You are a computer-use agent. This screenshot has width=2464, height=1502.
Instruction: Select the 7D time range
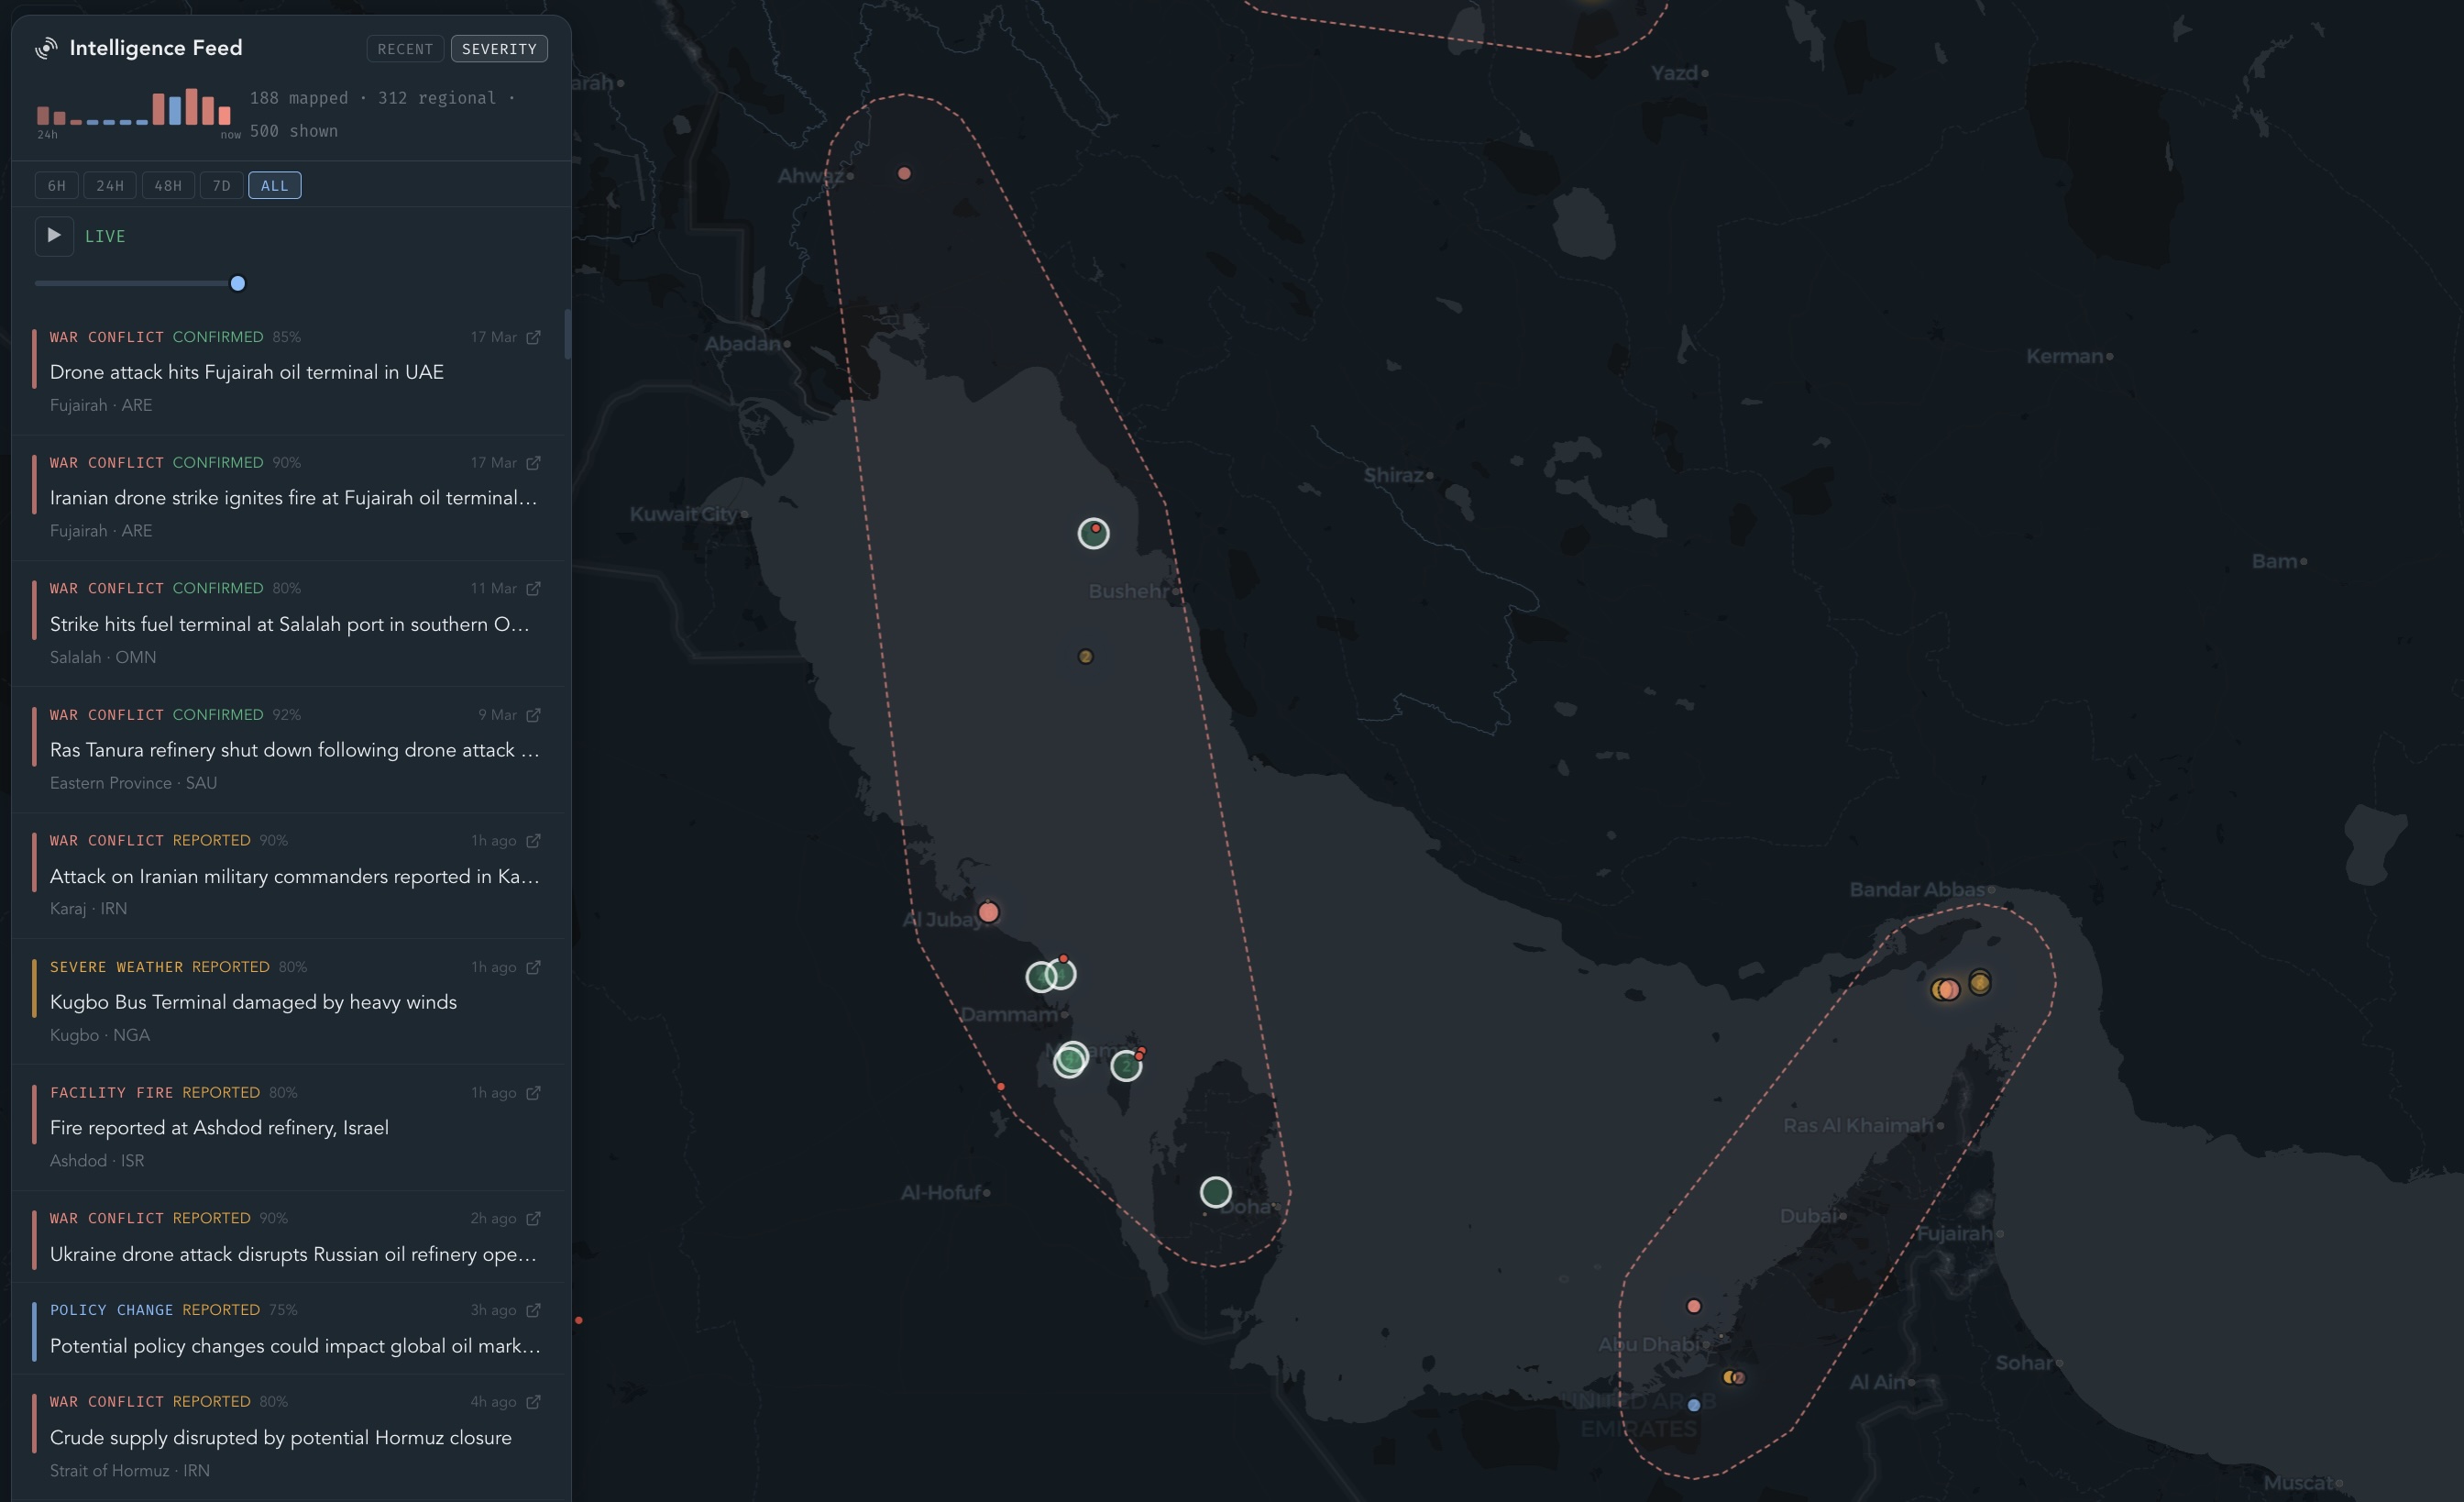pyautogui.click(x=222, y=186)
